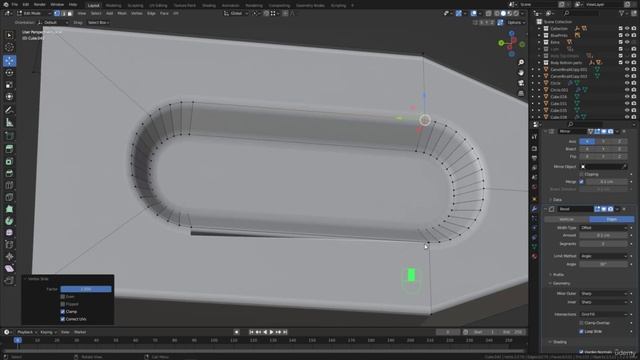Switch to the UV Editing workspace tab
This screenshot has height=360, width=640.
[x=158, y=5]
